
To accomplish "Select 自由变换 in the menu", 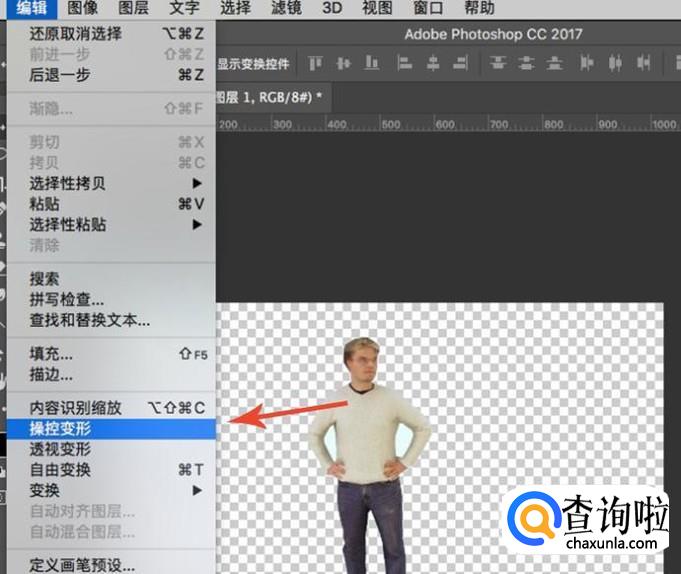I will pos(60,469).
